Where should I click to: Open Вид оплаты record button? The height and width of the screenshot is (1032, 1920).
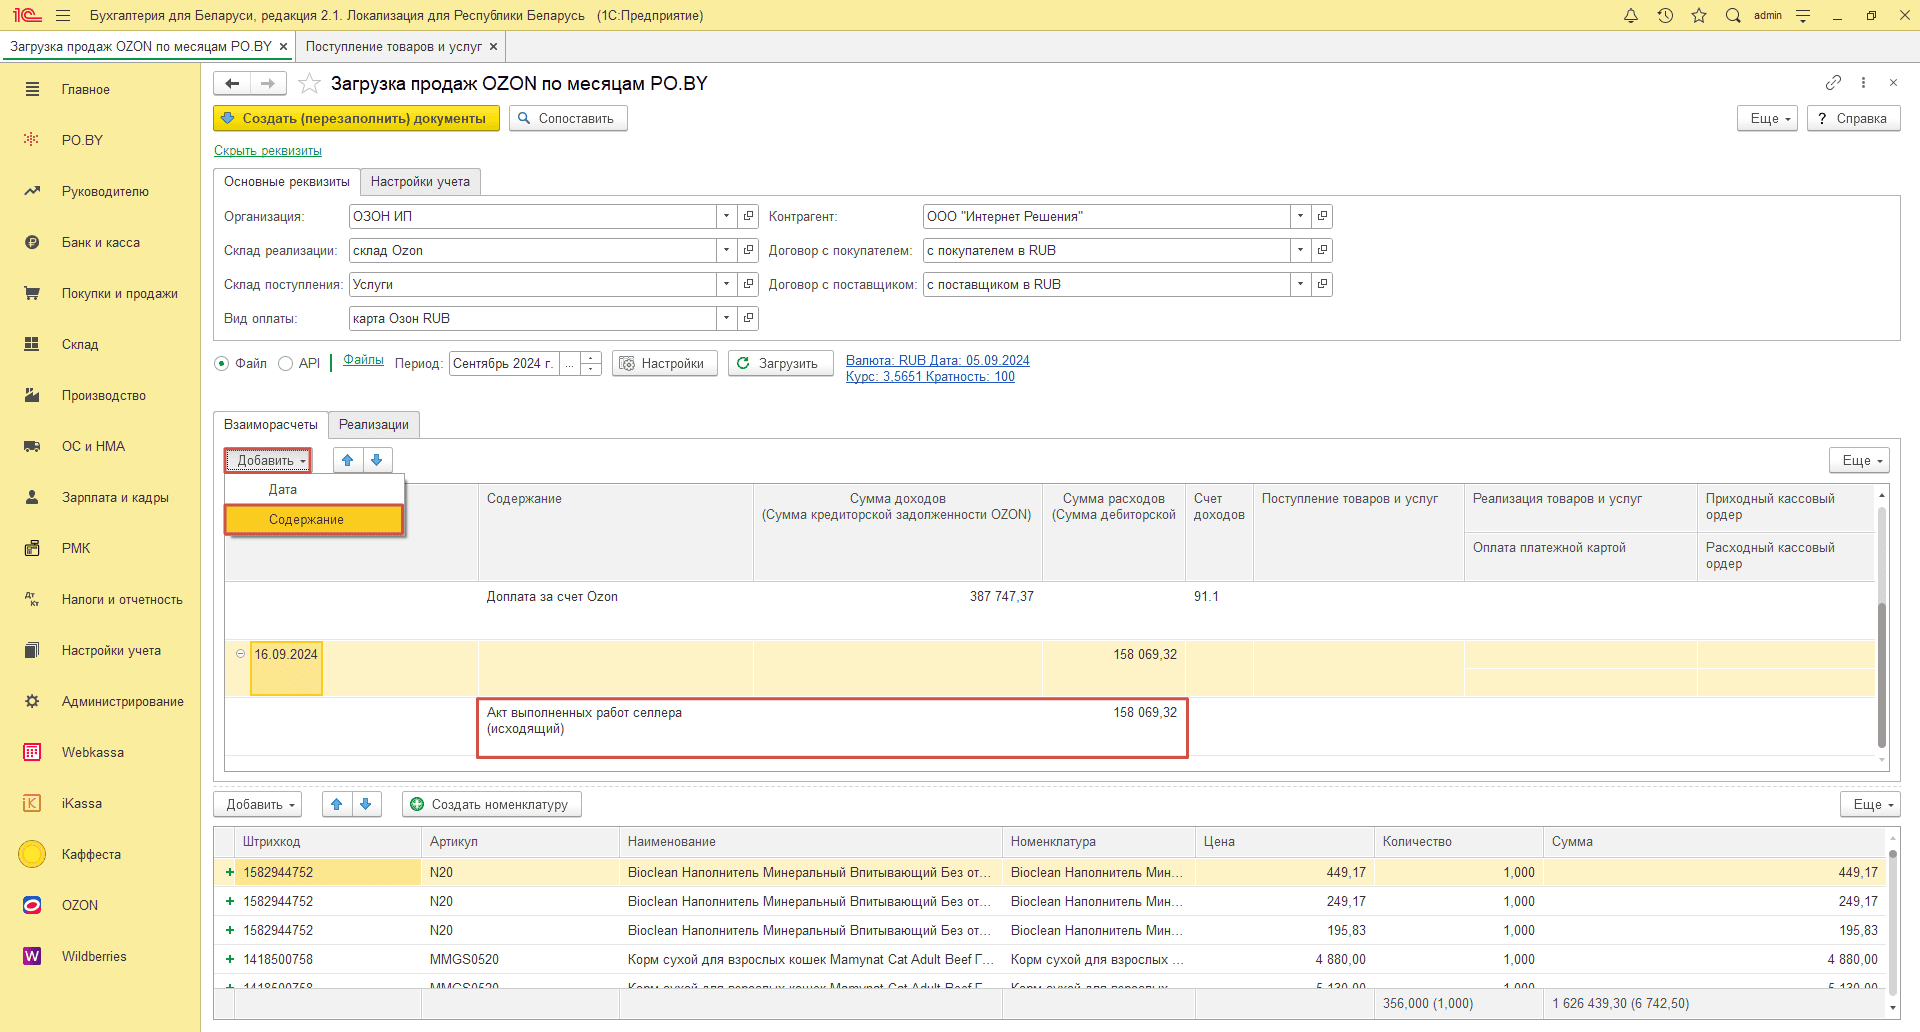point(748,318)
